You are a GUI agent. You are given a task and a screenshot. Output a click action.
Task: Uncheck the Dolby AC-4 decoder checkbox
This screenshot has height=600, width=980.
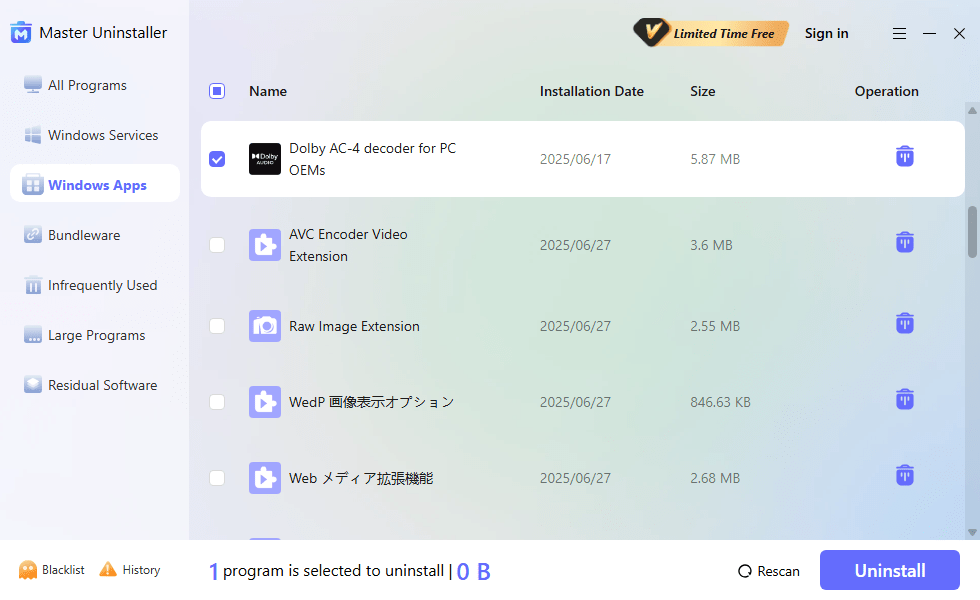coord(217,159)
